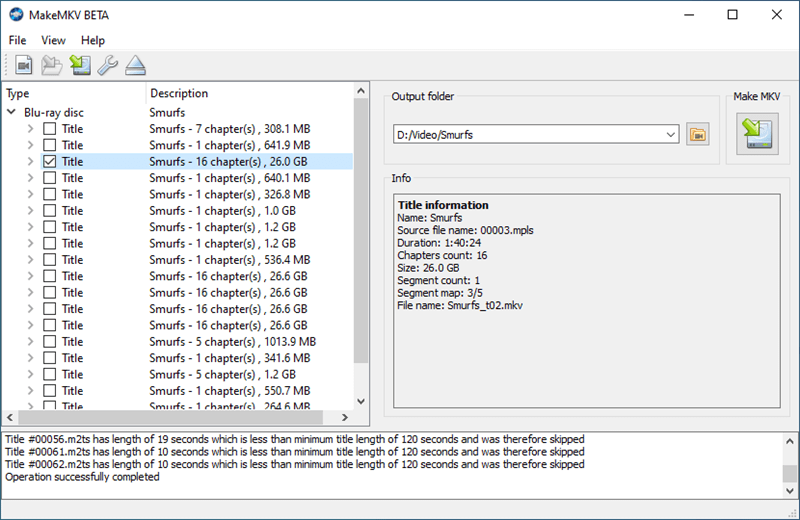Expand the 341.6 MB title row
This screenshot has width=800, height=520.
[31, 358]
